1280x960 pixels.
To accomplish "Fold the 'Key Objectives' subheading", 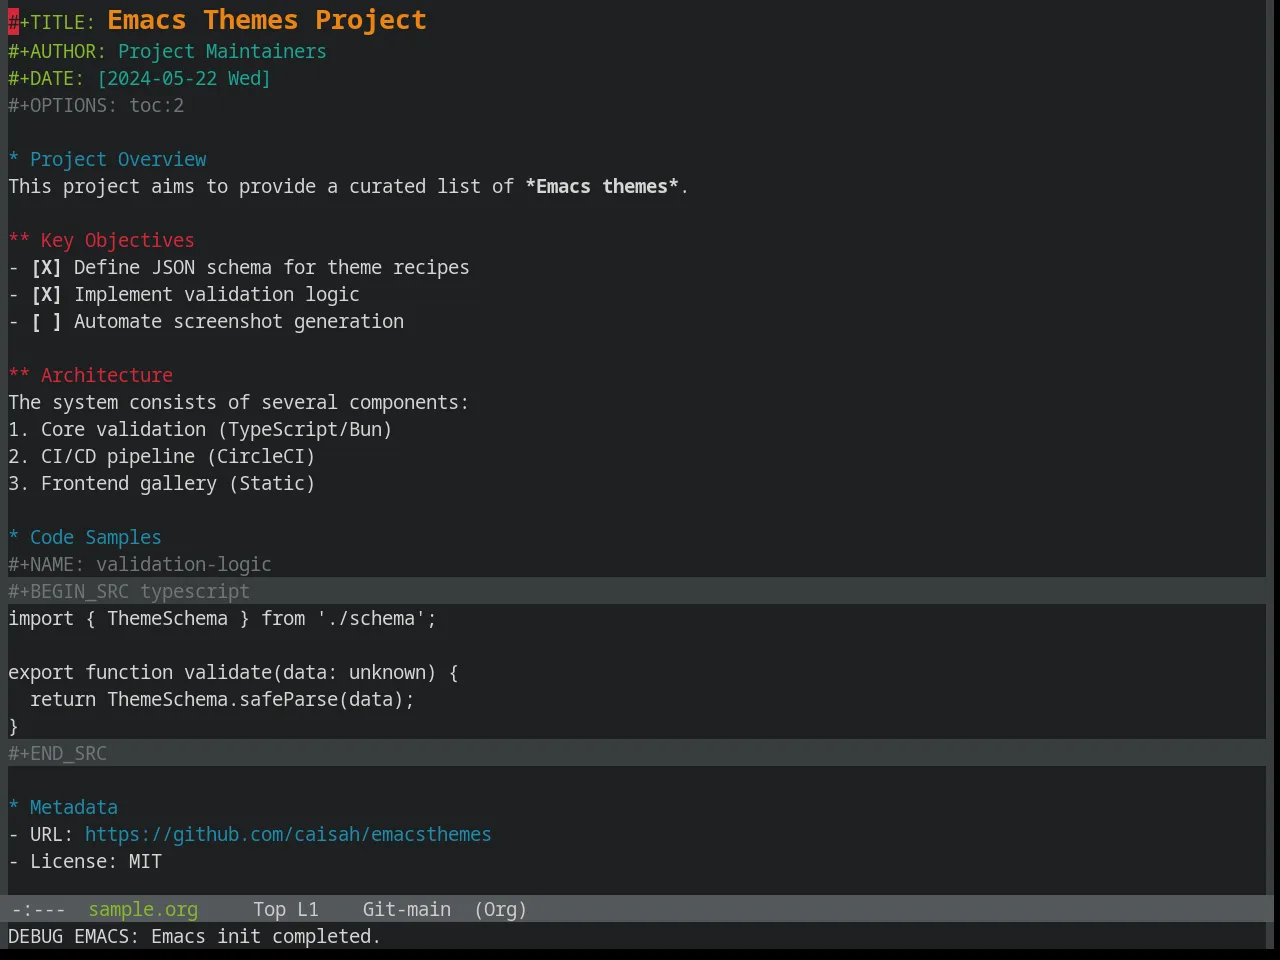I will [102, 241].
